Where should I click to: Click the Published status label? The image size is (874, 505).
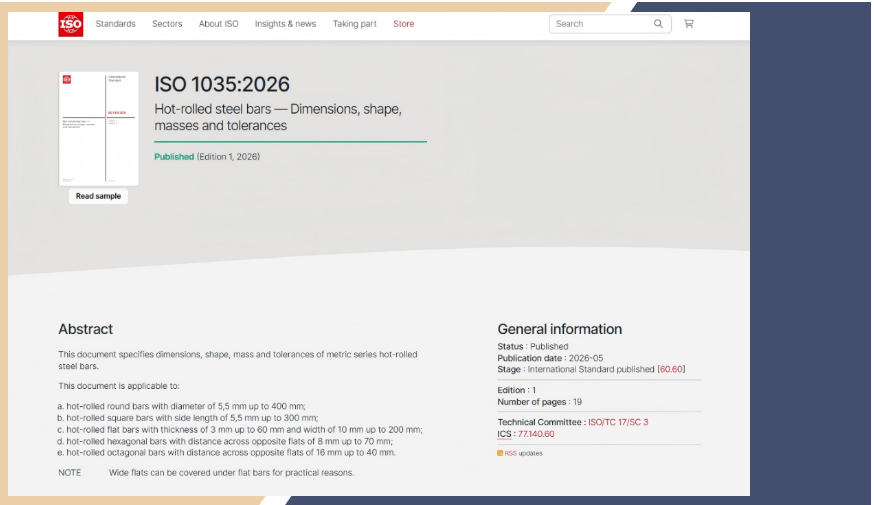click(x=174, y=157)
